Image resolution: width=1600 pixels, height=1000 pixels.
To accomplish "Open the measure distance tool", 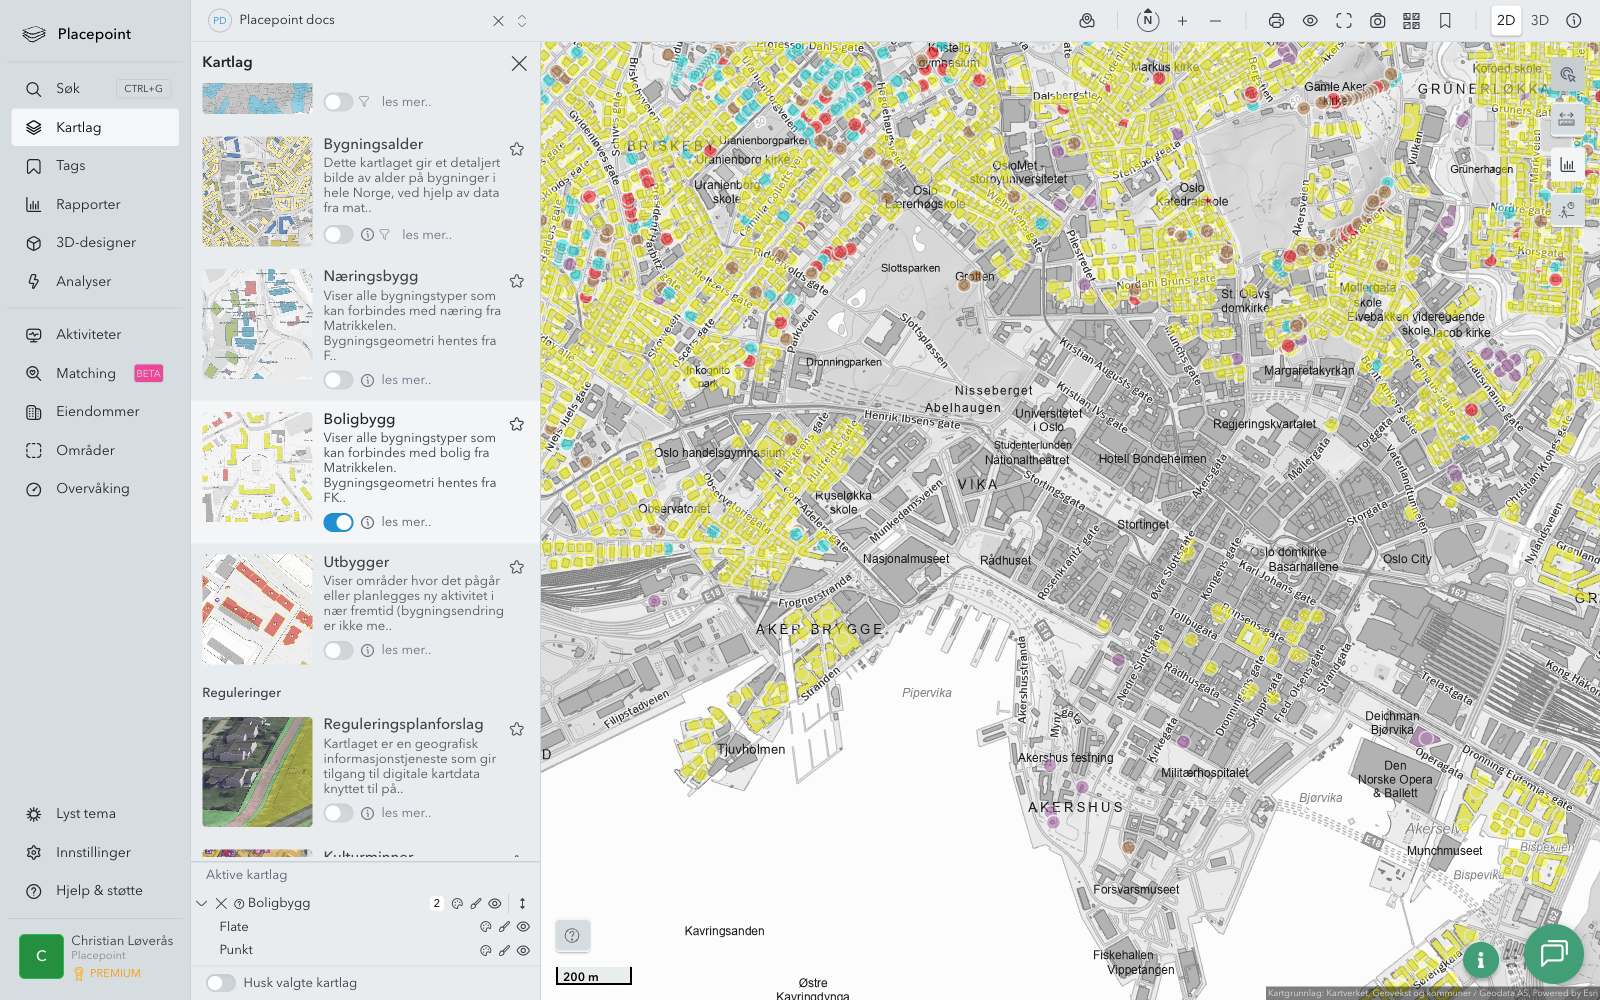I will 1566,119.
